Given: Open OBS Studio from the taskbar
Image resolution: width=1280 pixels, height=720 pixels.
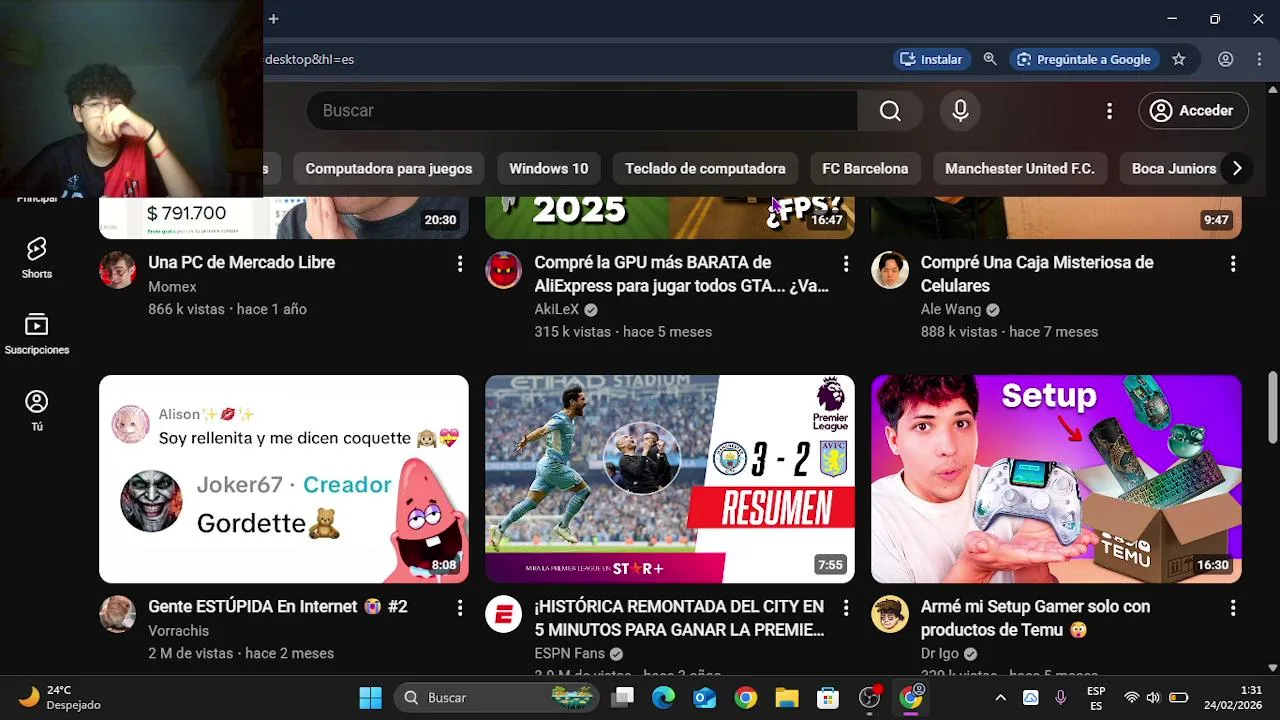Looking at the screenshot, I should 869,698.
